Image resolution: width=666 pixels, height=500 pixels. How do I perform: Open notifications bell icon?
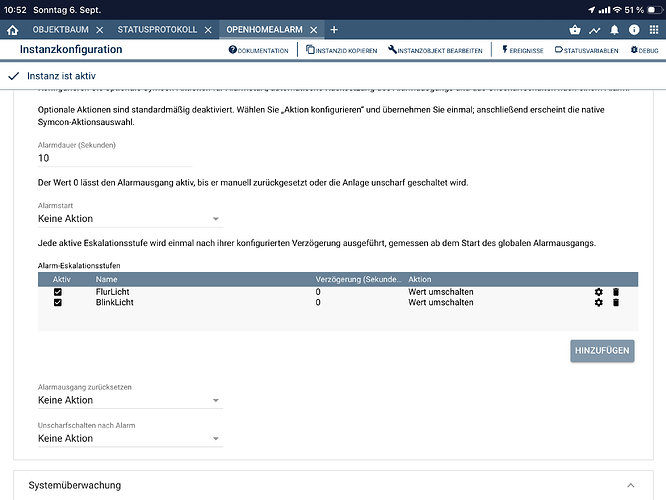coord(614,30)
